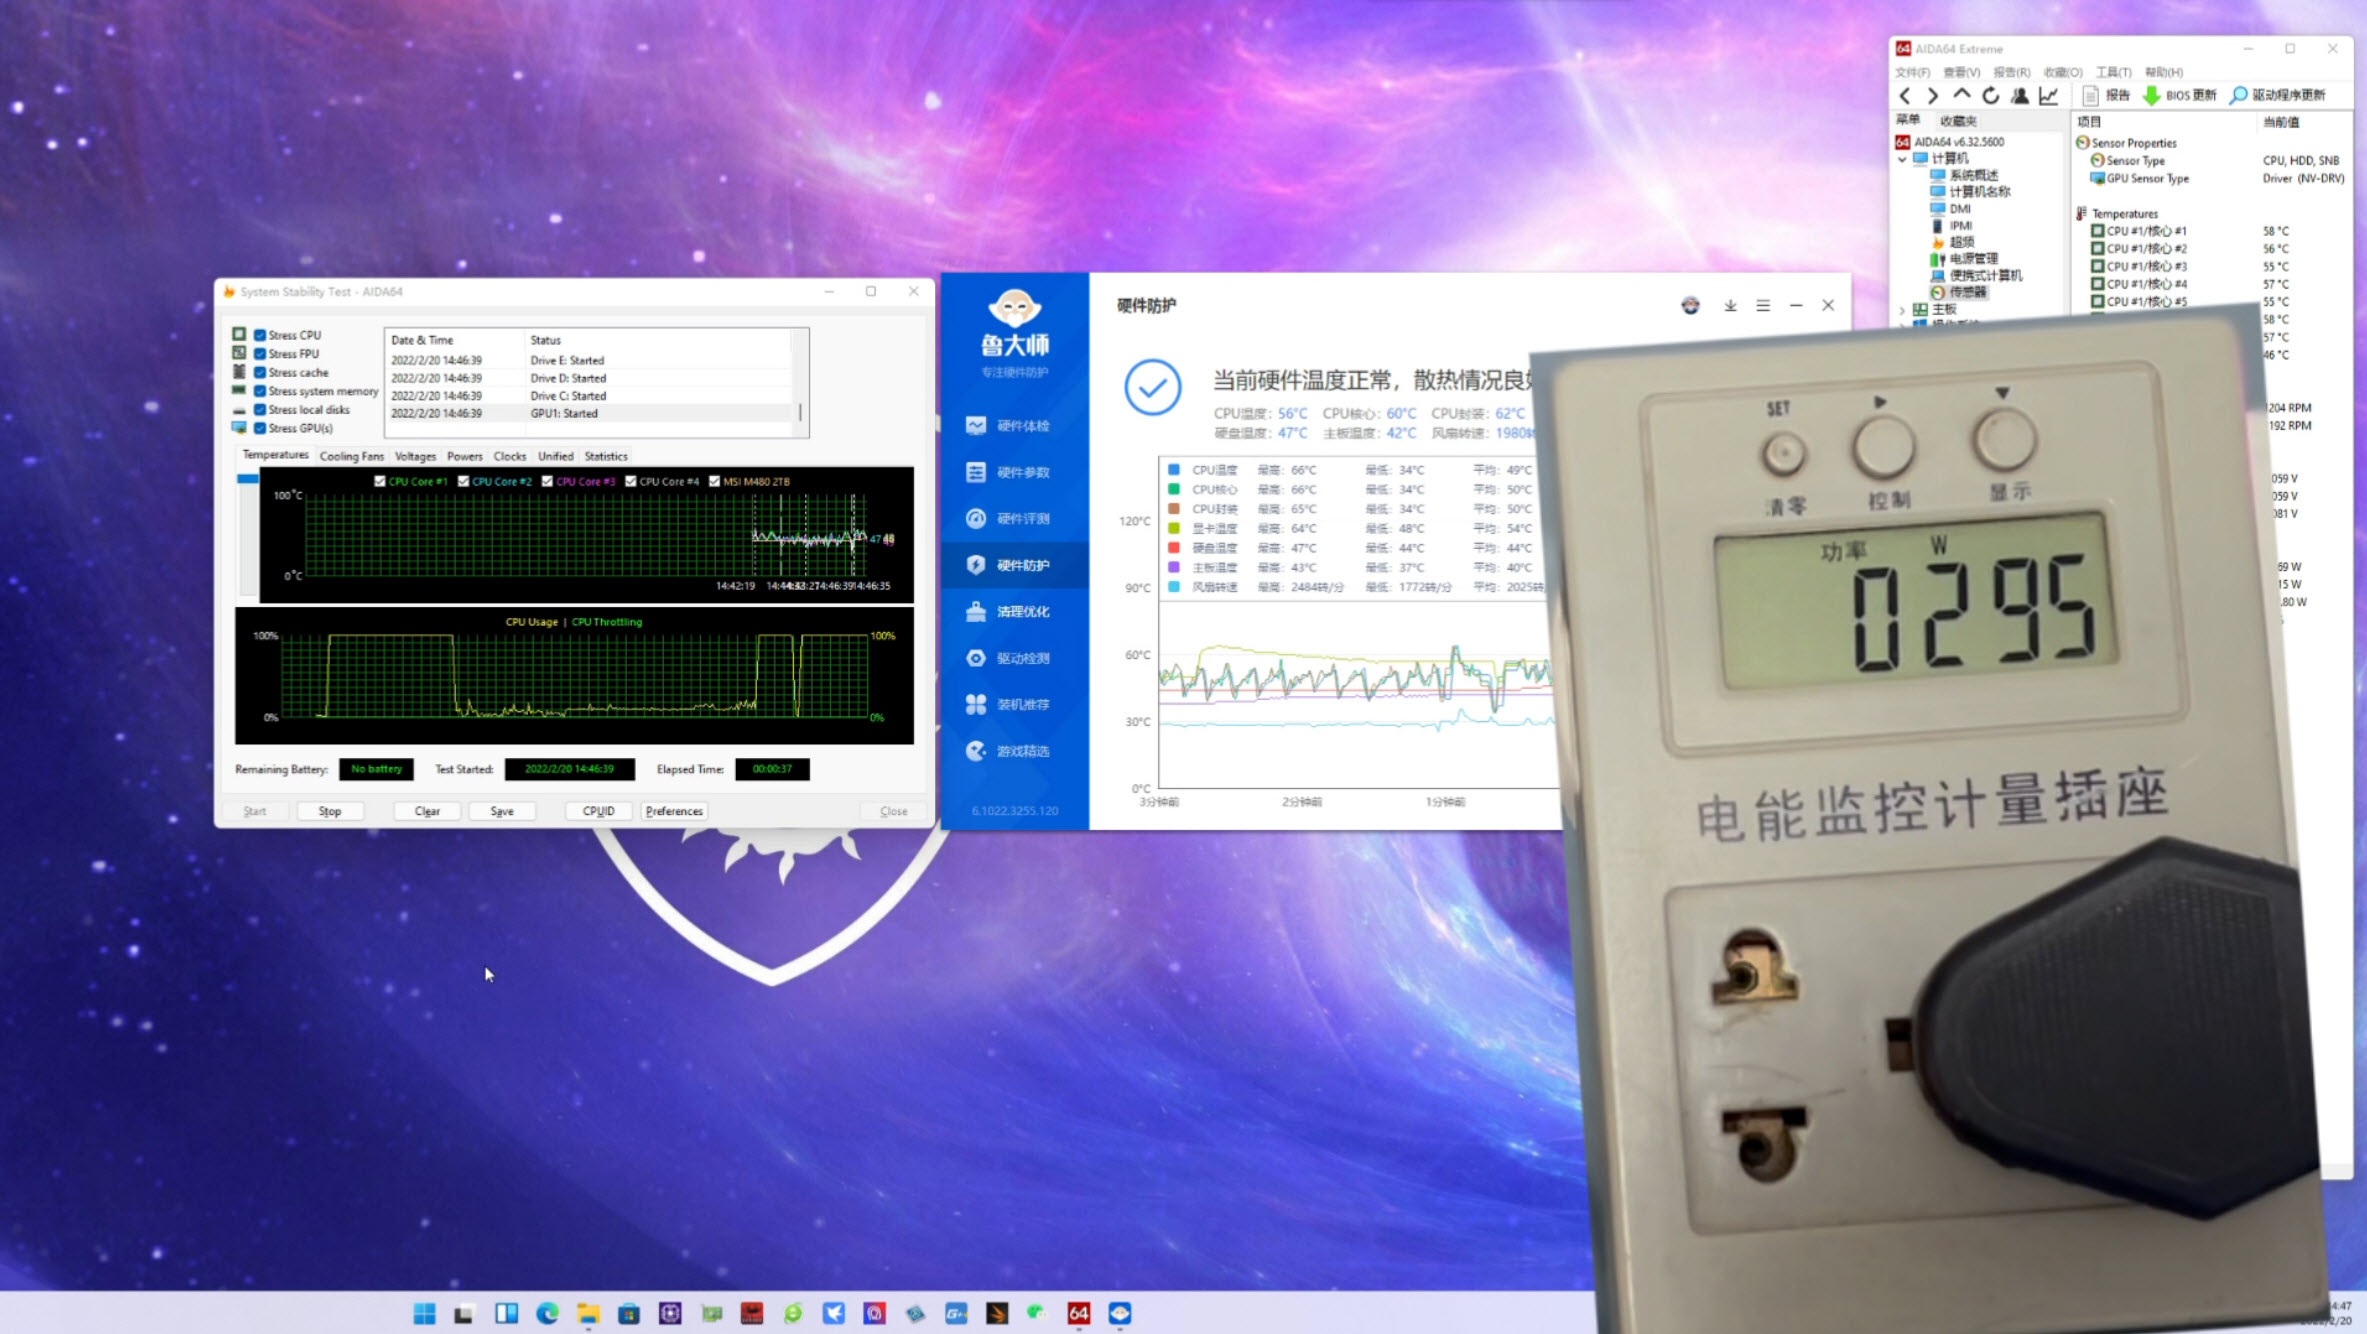Click BIOS 更新 in AIDA64 toolbar
Image resolution: width=2367 pixels, height=1334 pixels.
click(x=2179, y=95)
